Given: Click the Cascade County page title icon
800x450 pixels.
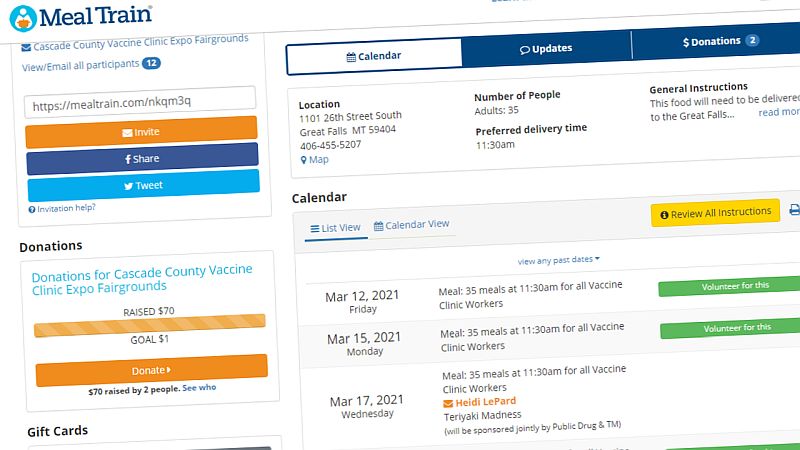Looking at the screenshot, I should [26, 46].
